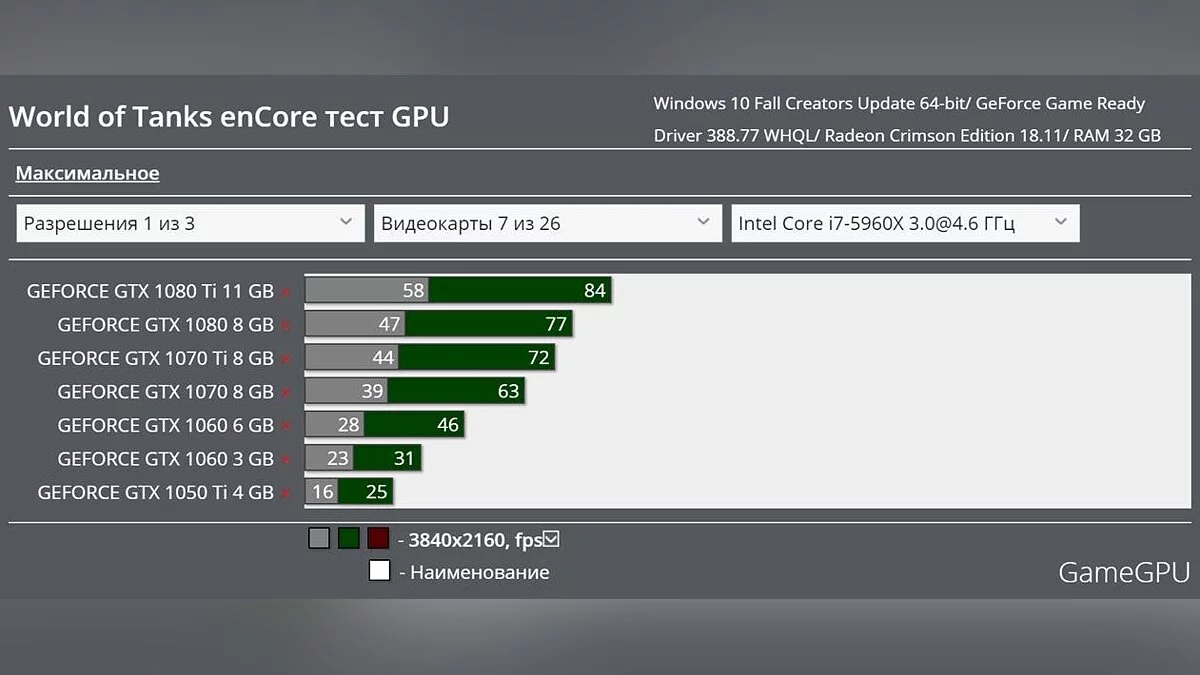
Task: Click the green bar value 72
Action: [x=539, y=358]
